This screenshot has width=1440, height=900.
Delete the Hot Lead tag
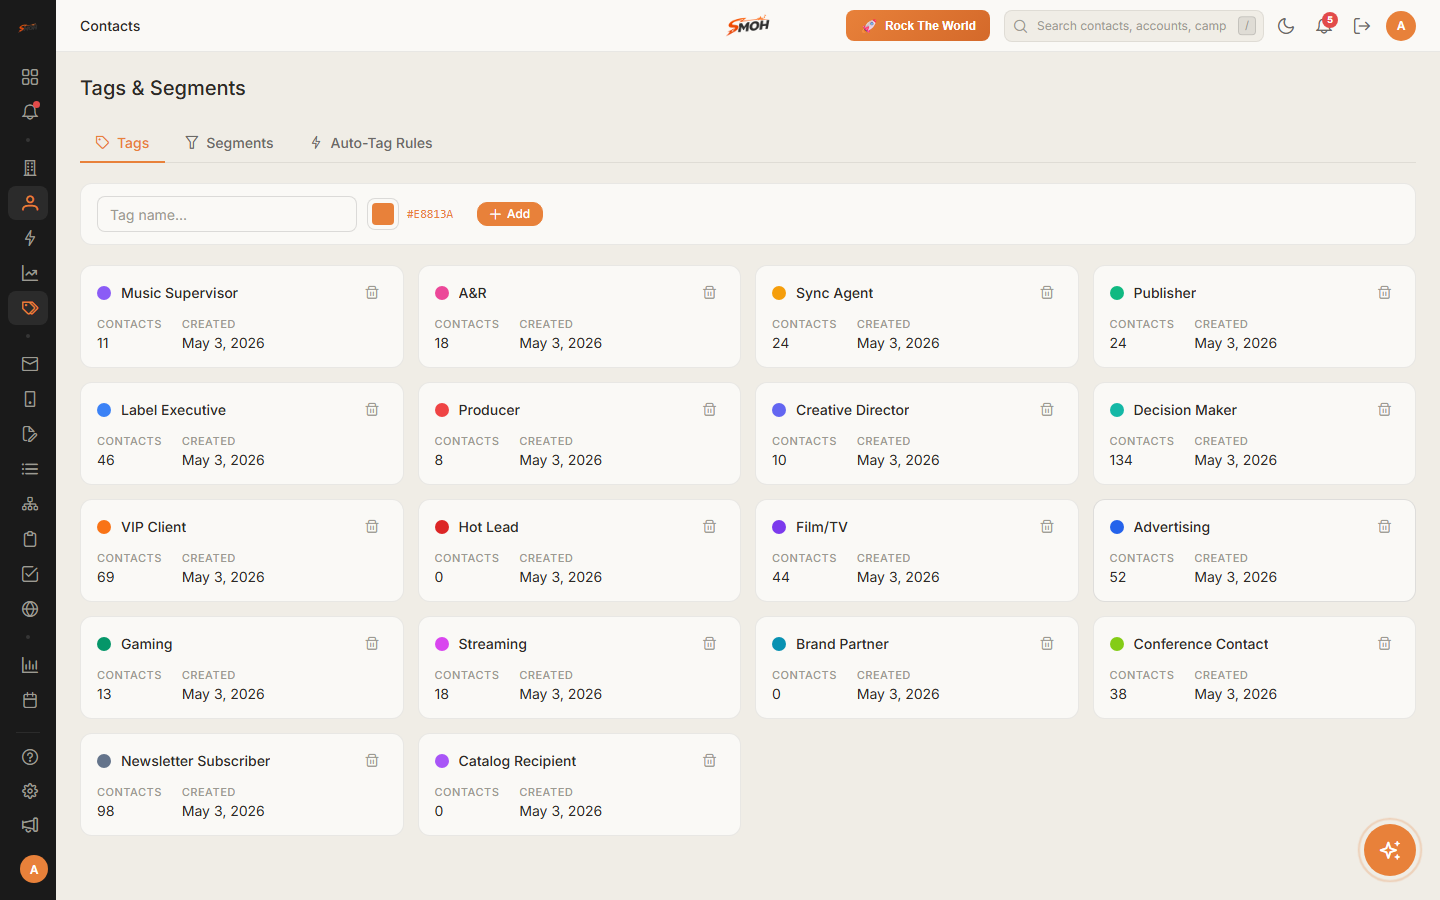click(709, 527)
